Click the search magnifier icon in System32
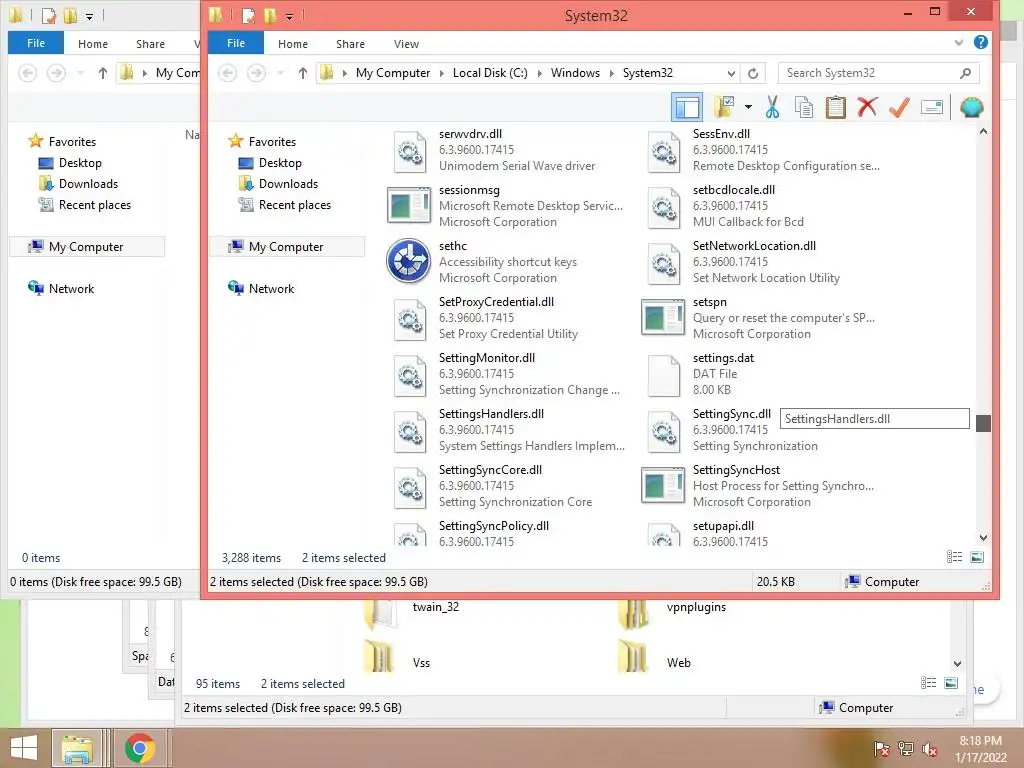Image resolution: width=1024 pixels, height=768 pixels. coord(966,73)
